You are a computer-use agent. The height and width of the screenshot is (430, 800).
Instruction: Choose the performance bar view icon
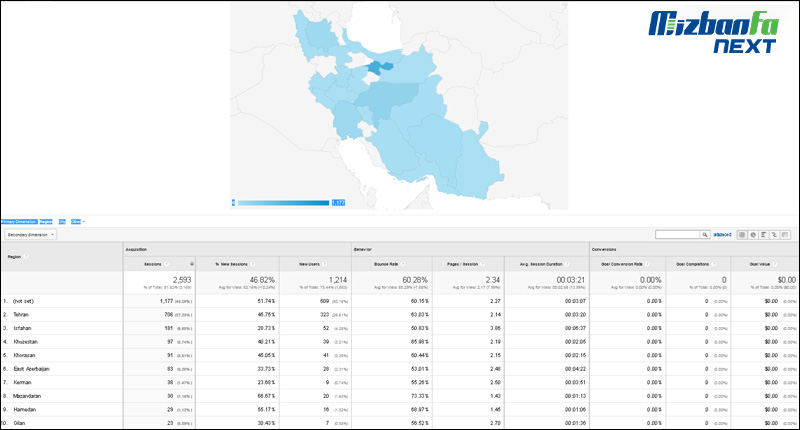[x=764, y=234]
